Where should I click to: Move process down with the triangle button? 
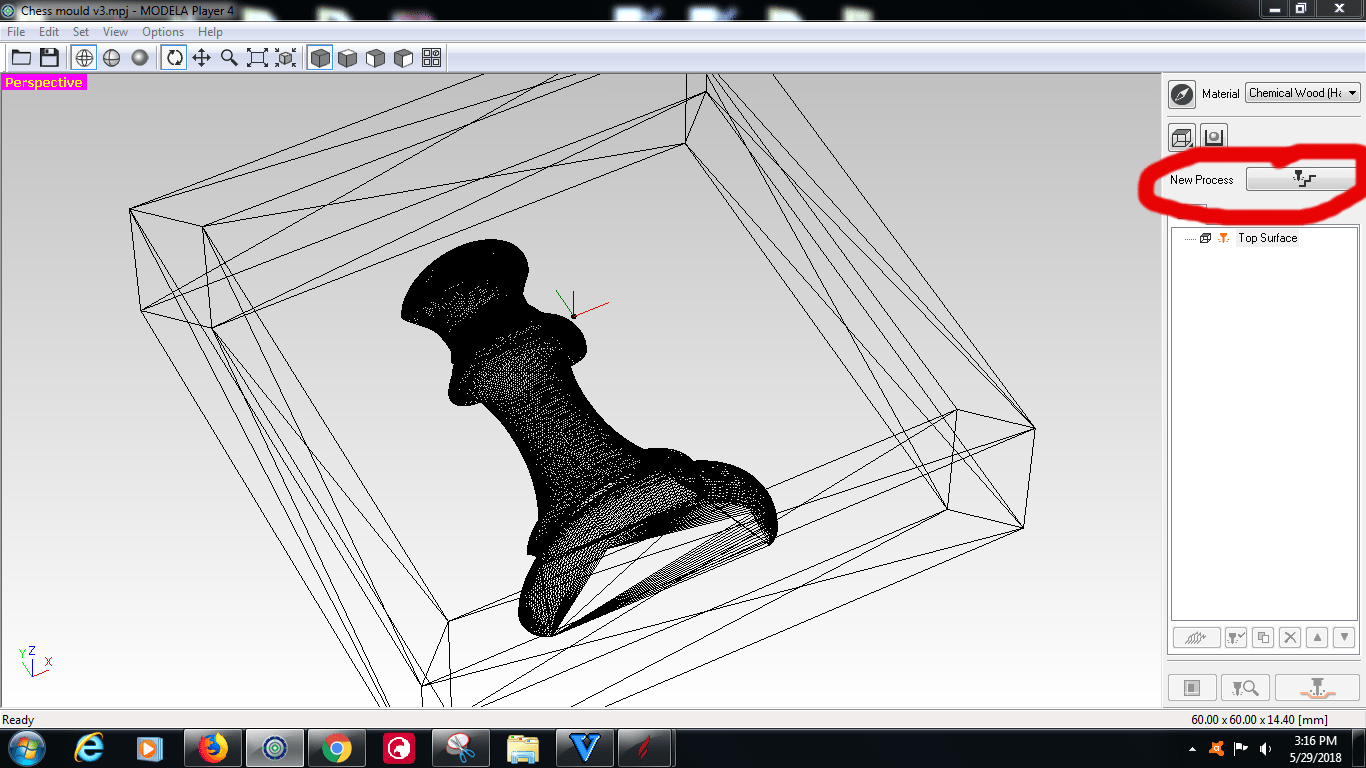(1344, 637)
